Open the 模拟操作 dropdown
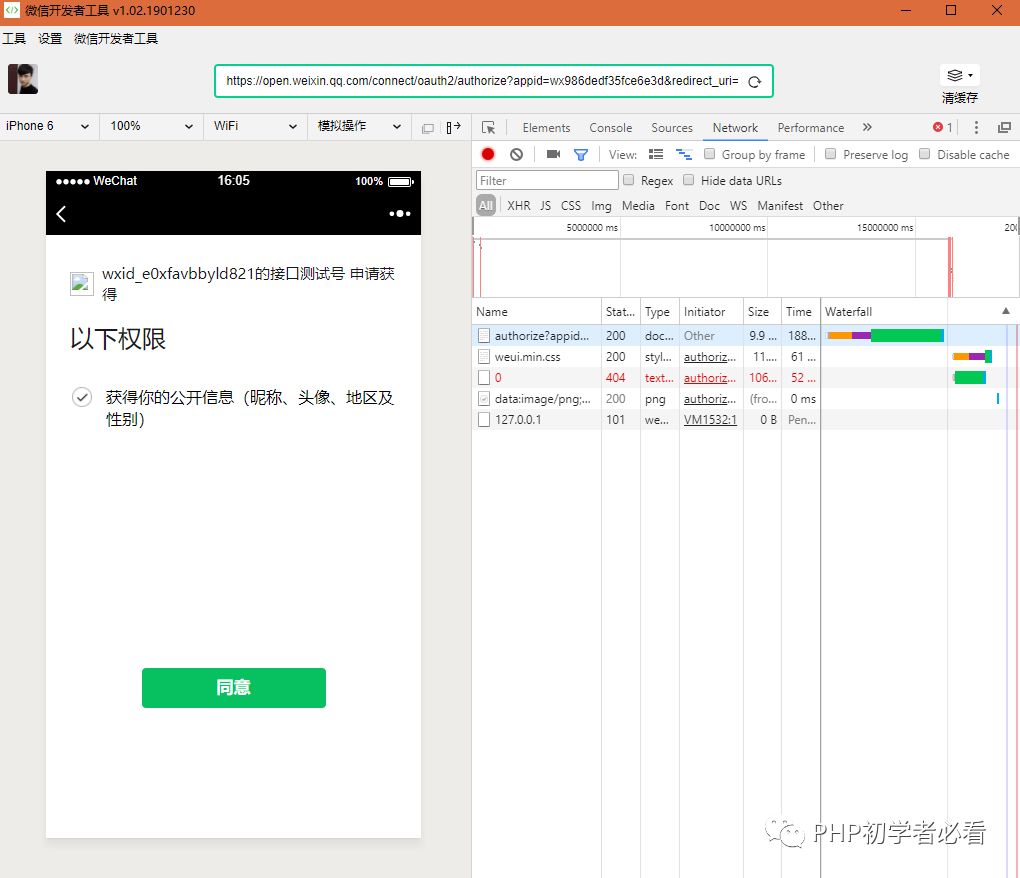Image resolution: width=1020 pixels, height=878 pixels. (359, 126)
